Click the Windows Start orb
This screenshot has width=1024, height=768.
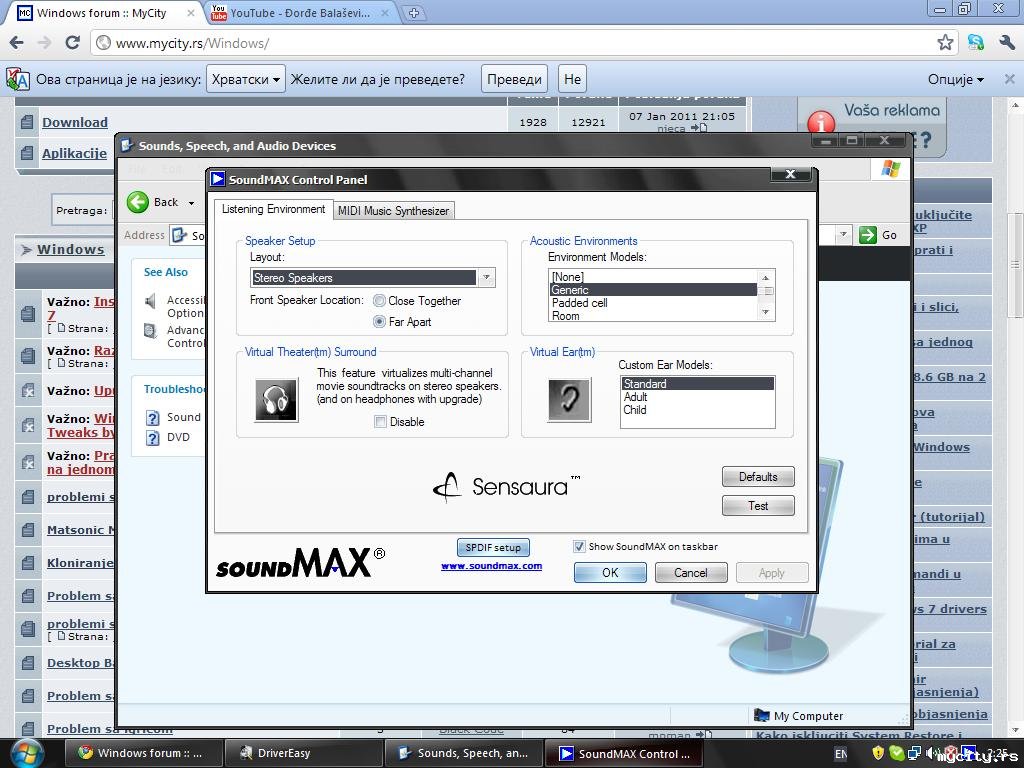pos(26,753)
